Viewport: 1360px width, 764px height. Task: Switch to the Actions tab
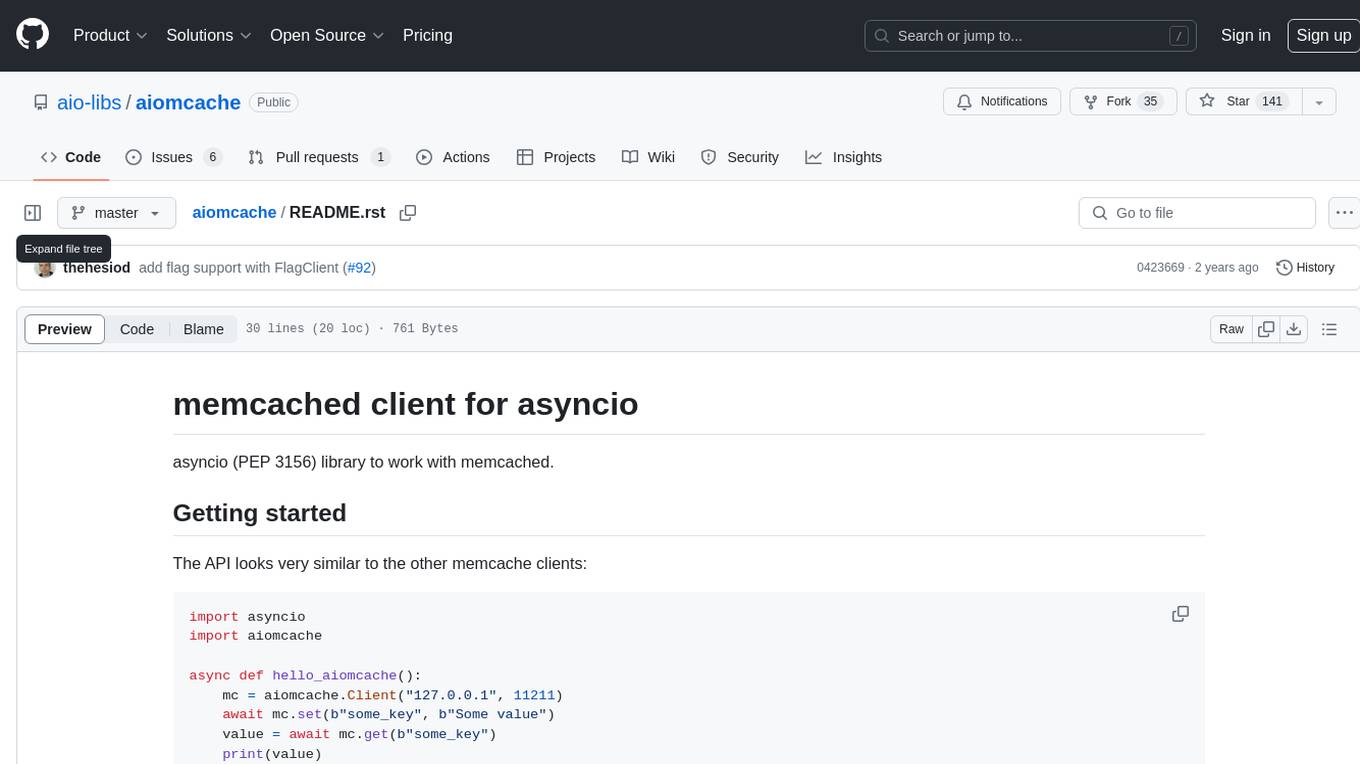(452, 157)
